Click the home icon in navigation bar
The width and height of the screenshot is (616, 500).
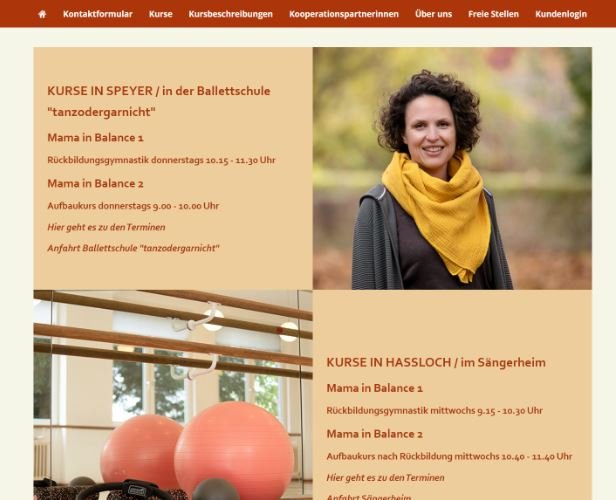click(x=42, y=14)
